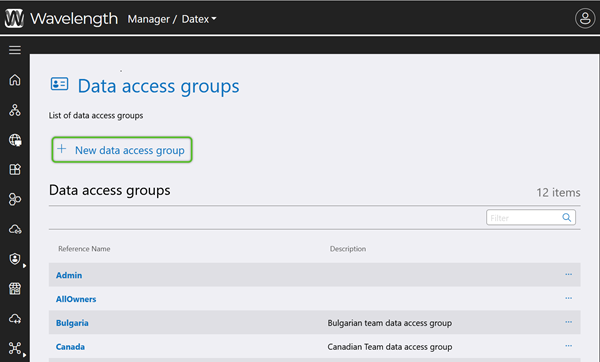The image size is (600, 362).
Task: Open the Canada data access group
Action: pos(70,347)
